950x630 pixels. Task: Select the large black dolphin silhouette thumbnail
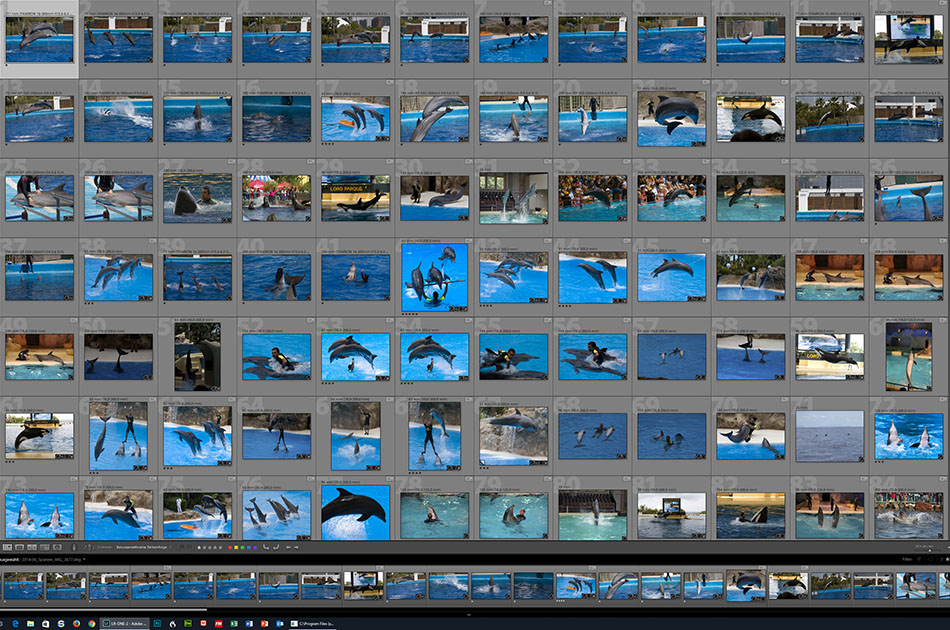pos(355,510)
